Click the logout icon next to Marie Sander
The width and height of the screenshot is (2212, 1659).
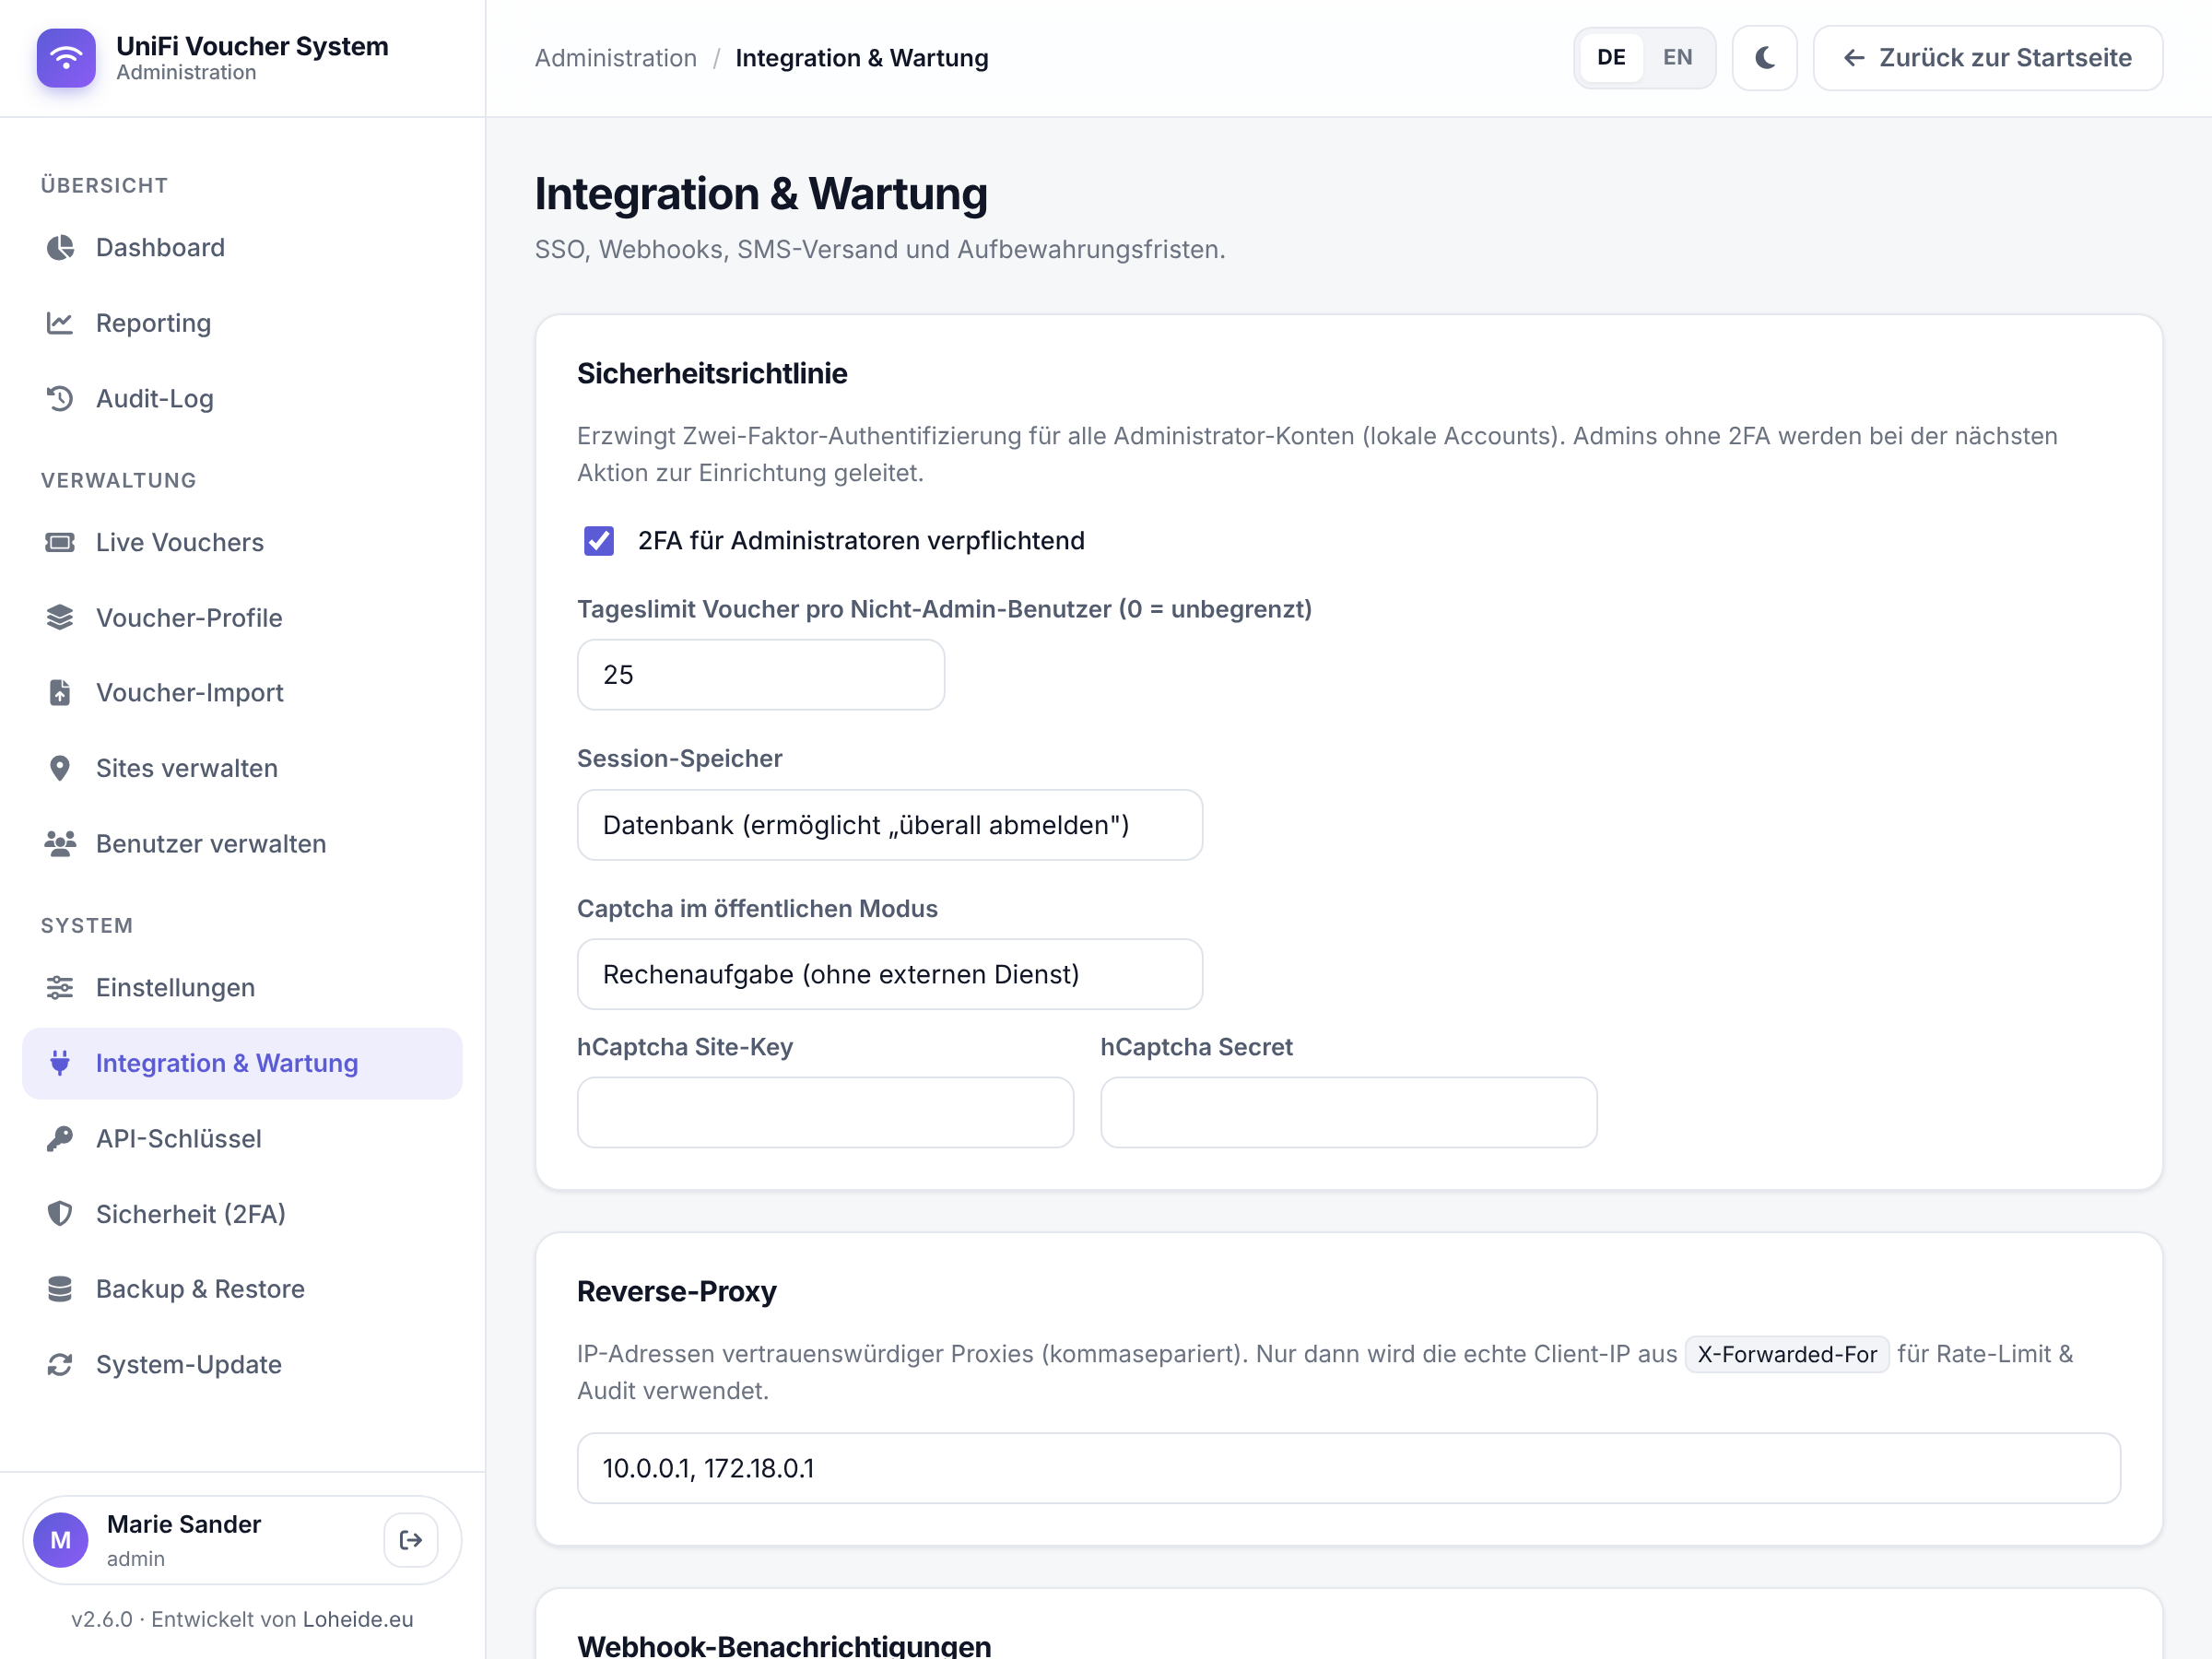coord(411,1540)
